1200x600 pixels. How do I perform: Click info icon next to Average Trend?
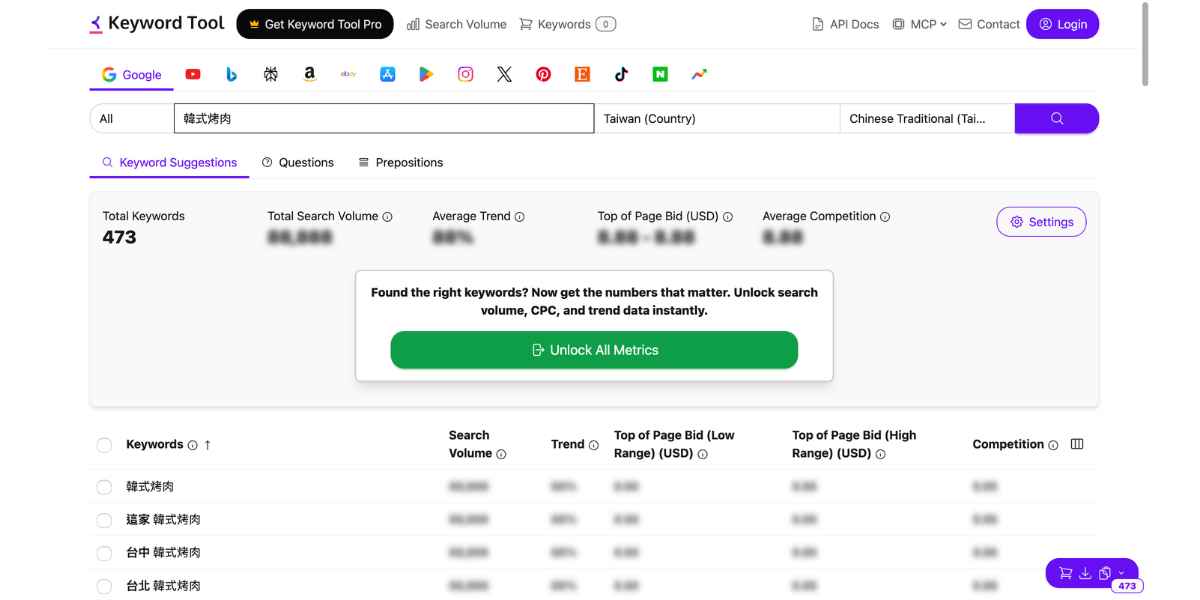(x=519, y=217)
